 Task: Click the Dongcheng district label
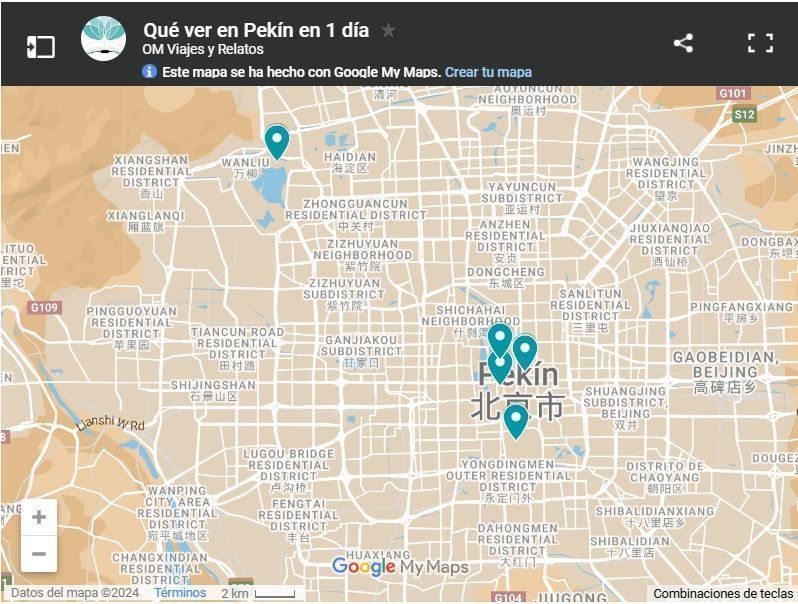tap(506, 277)
